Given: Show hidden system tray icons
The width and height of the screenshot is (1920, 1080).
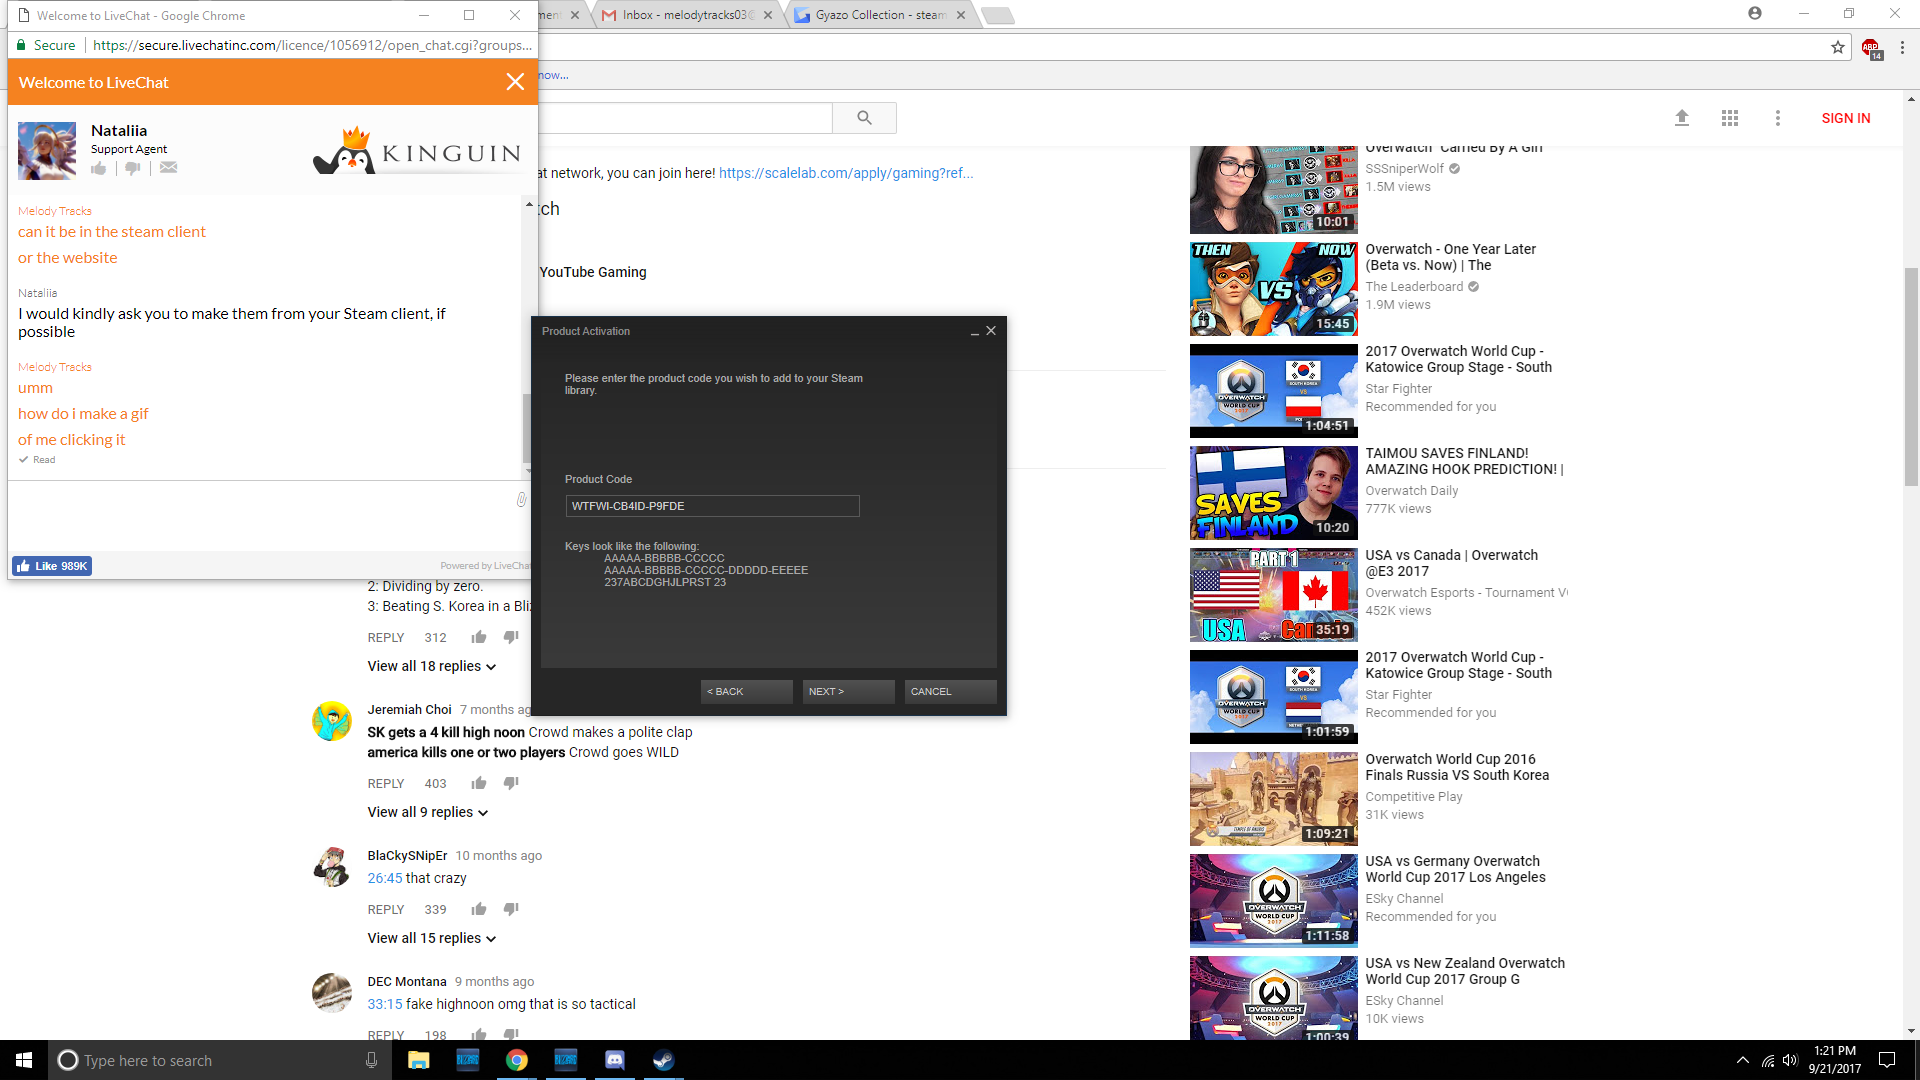Looking at the screenshot, I should 1743,1060.
